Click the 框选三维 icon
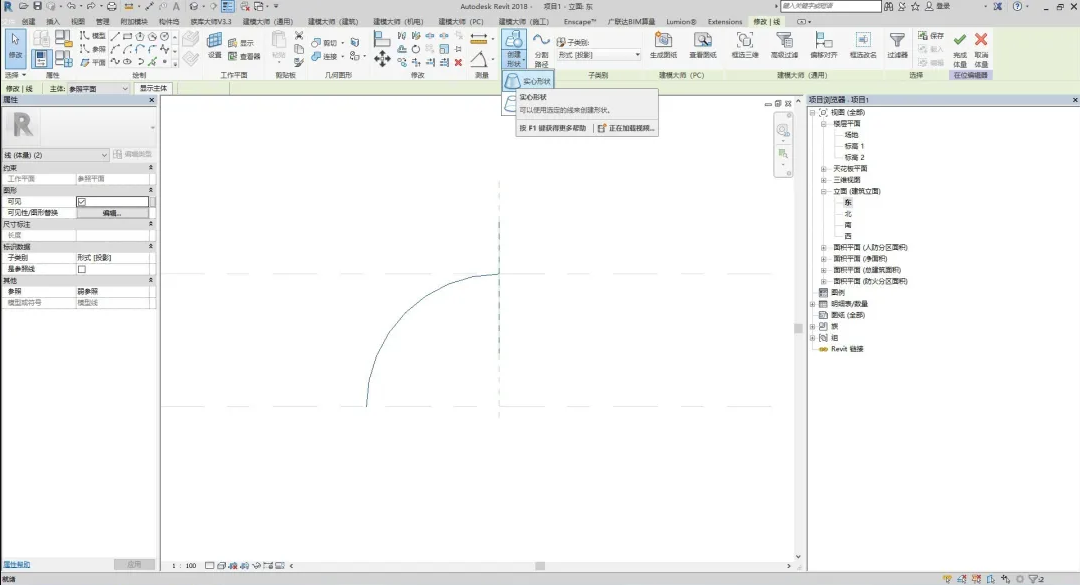Image resolution: width=1080 pixels, height=585 pixels. coord(744,44)
